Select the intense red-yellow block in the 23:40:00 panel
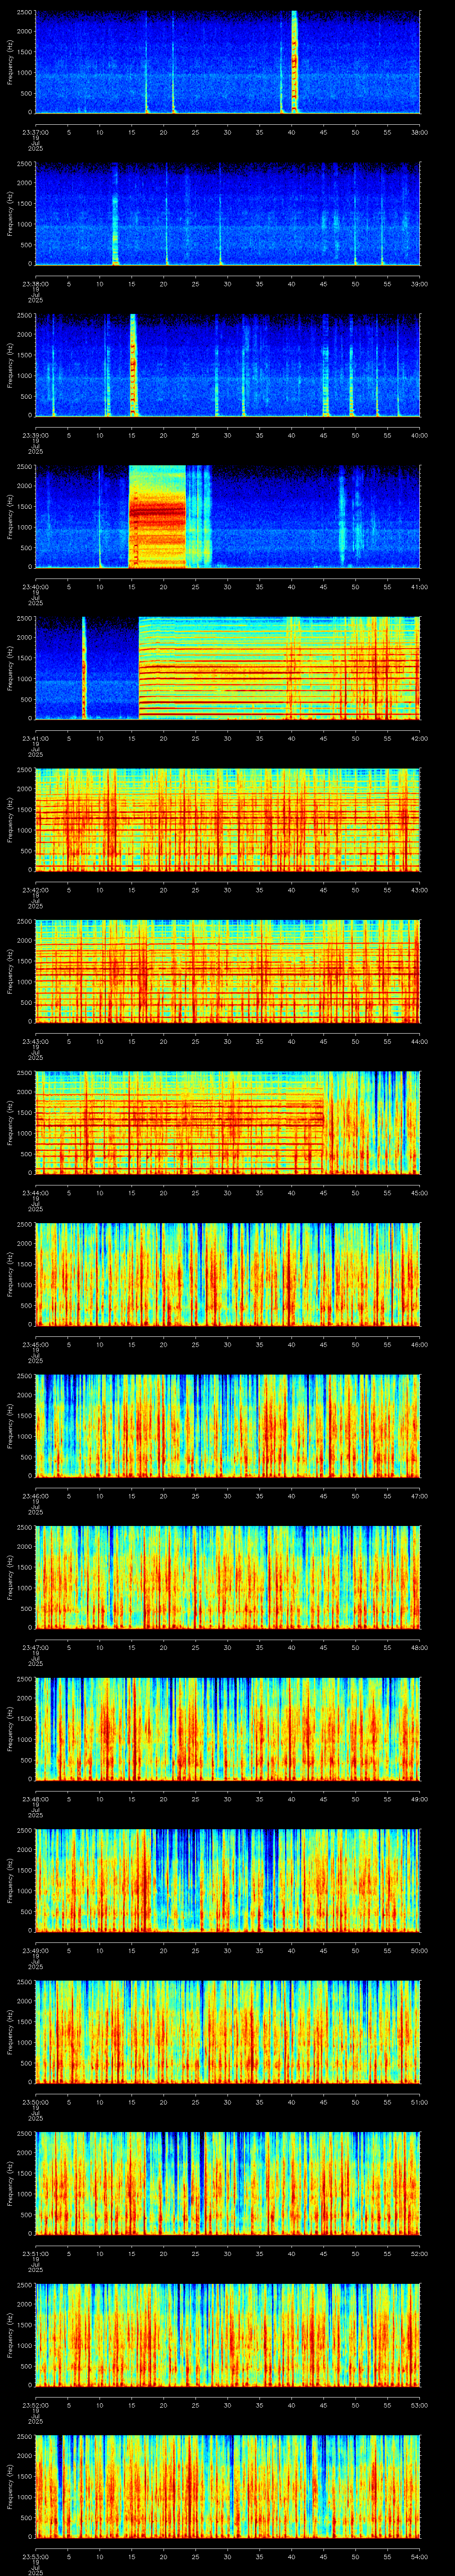The image size is (455, 2576). [x=157, y=517]
